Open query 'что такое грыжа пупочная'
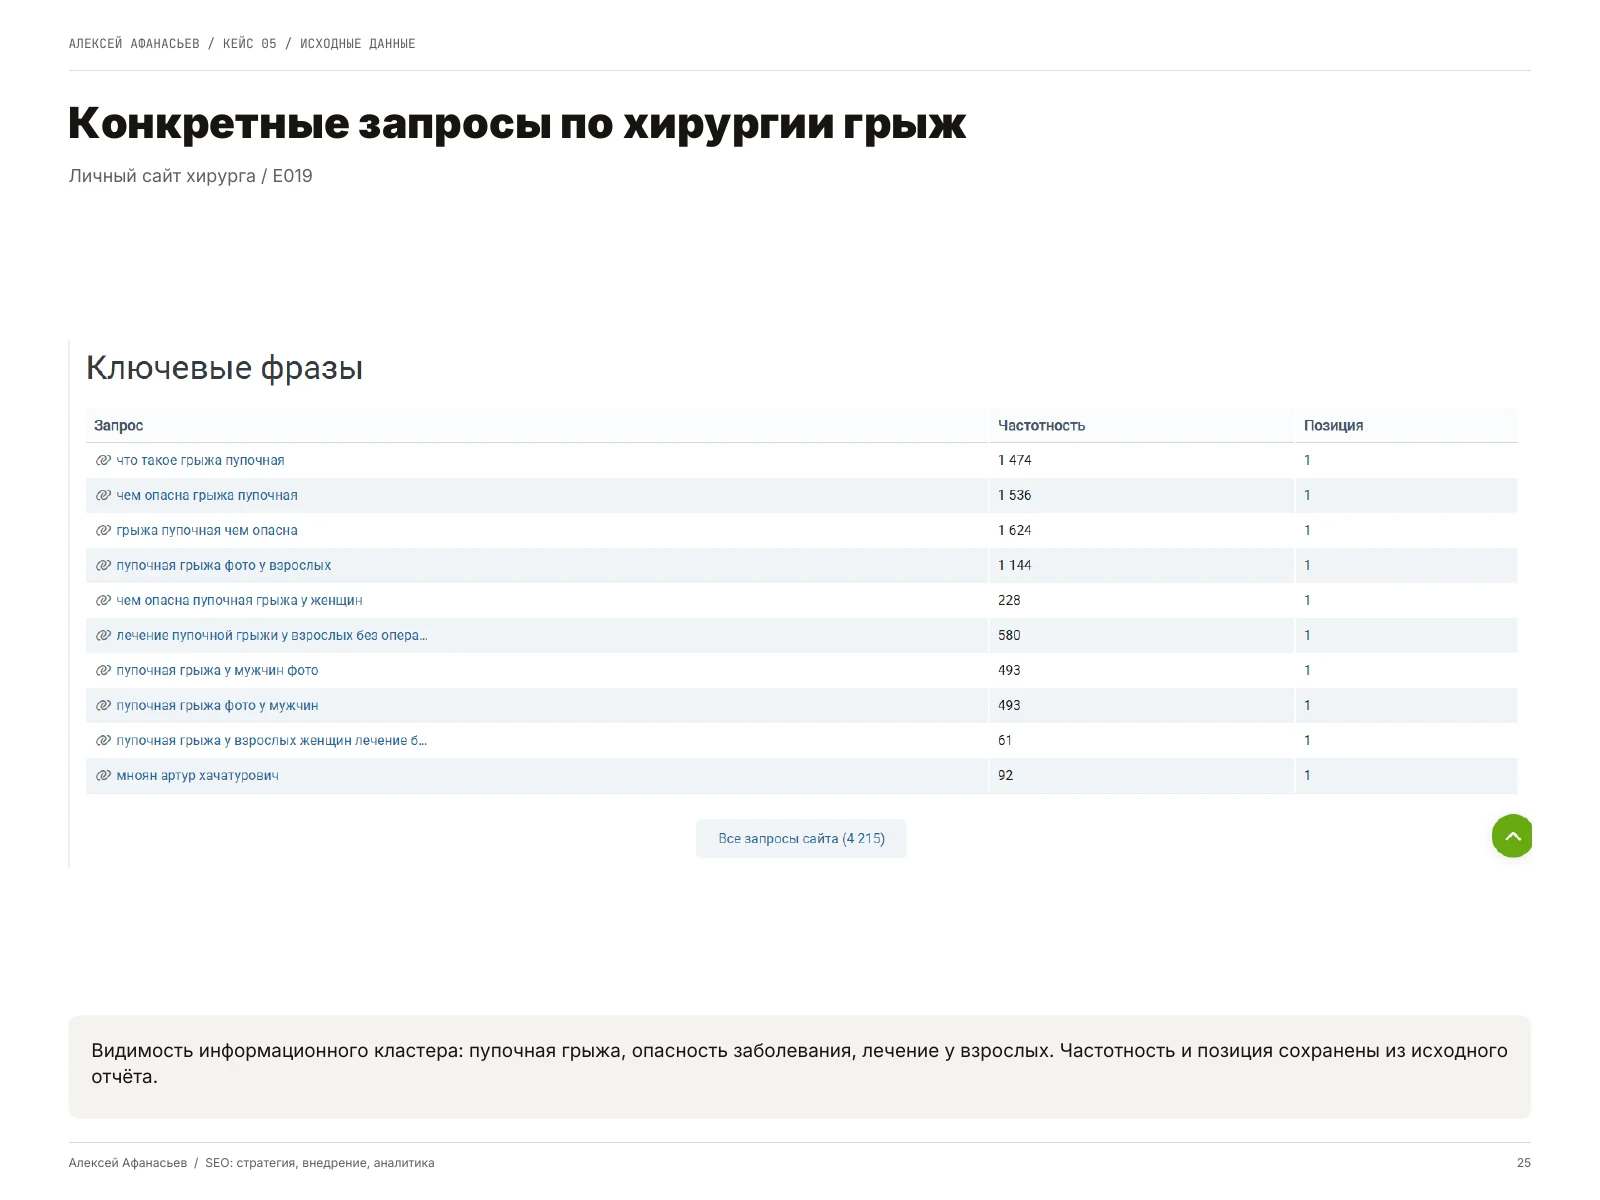This screenshot has height=1200, width=1600. (200, 460)
